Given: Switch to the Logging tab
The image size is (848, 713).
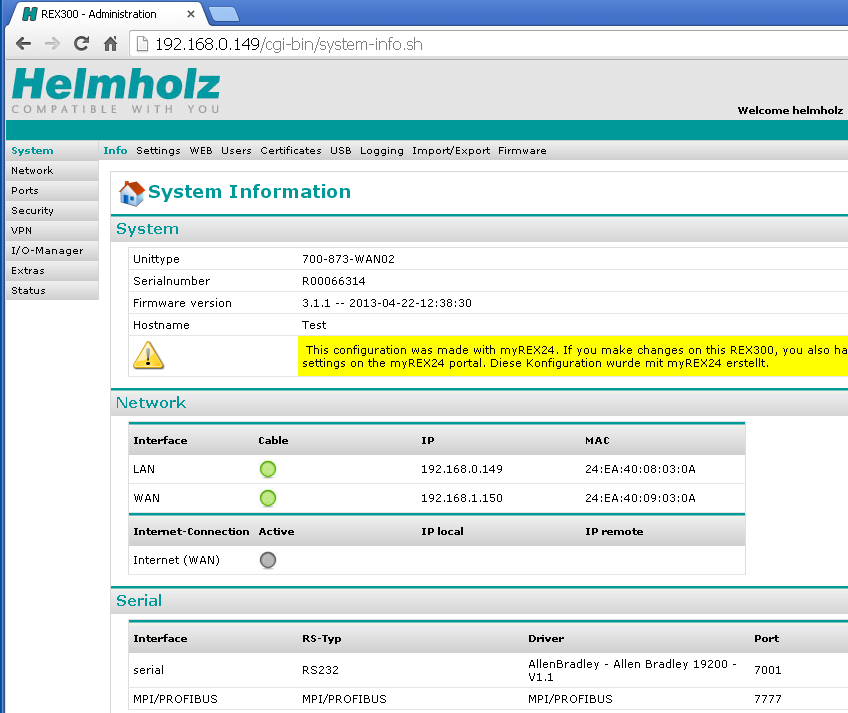Looking at the screenshot, I should (382, 151).
